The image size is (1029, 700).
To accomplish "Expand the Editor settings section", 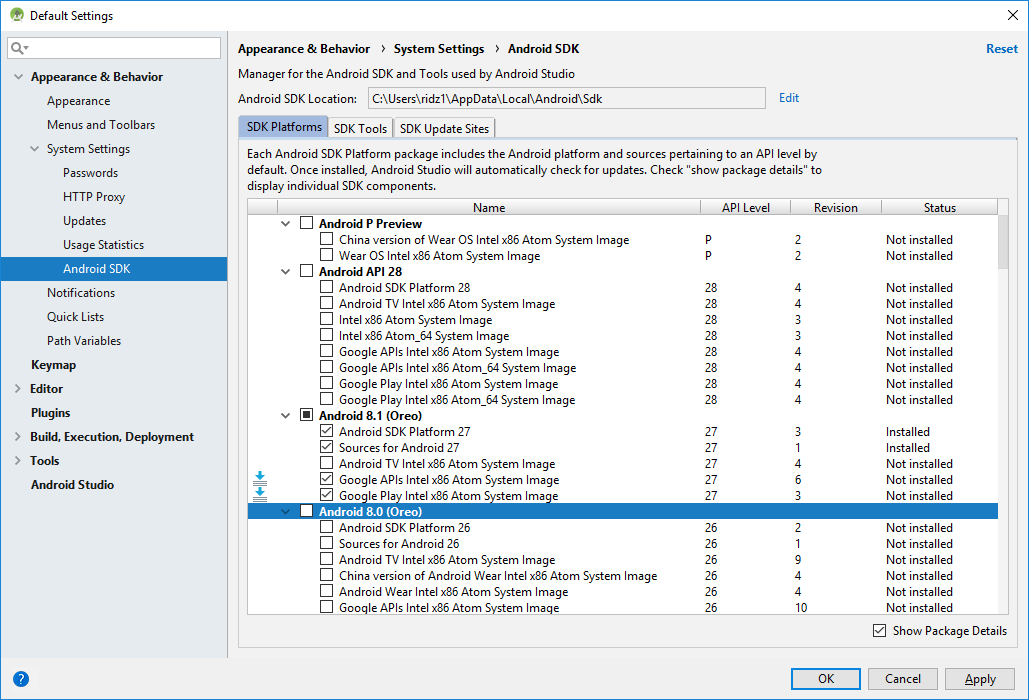I will click(18, 388).
